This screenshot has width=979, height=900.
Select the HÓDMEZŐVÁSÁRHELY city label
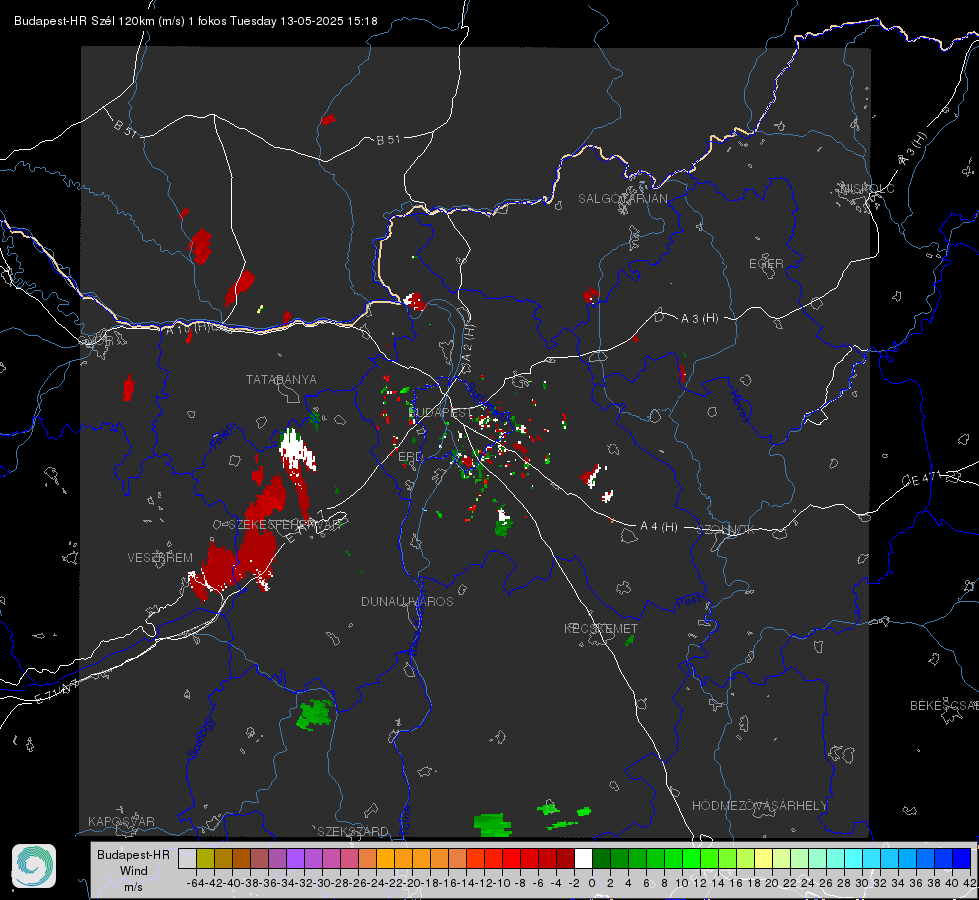pyautogui.click(x=760, y=806)
